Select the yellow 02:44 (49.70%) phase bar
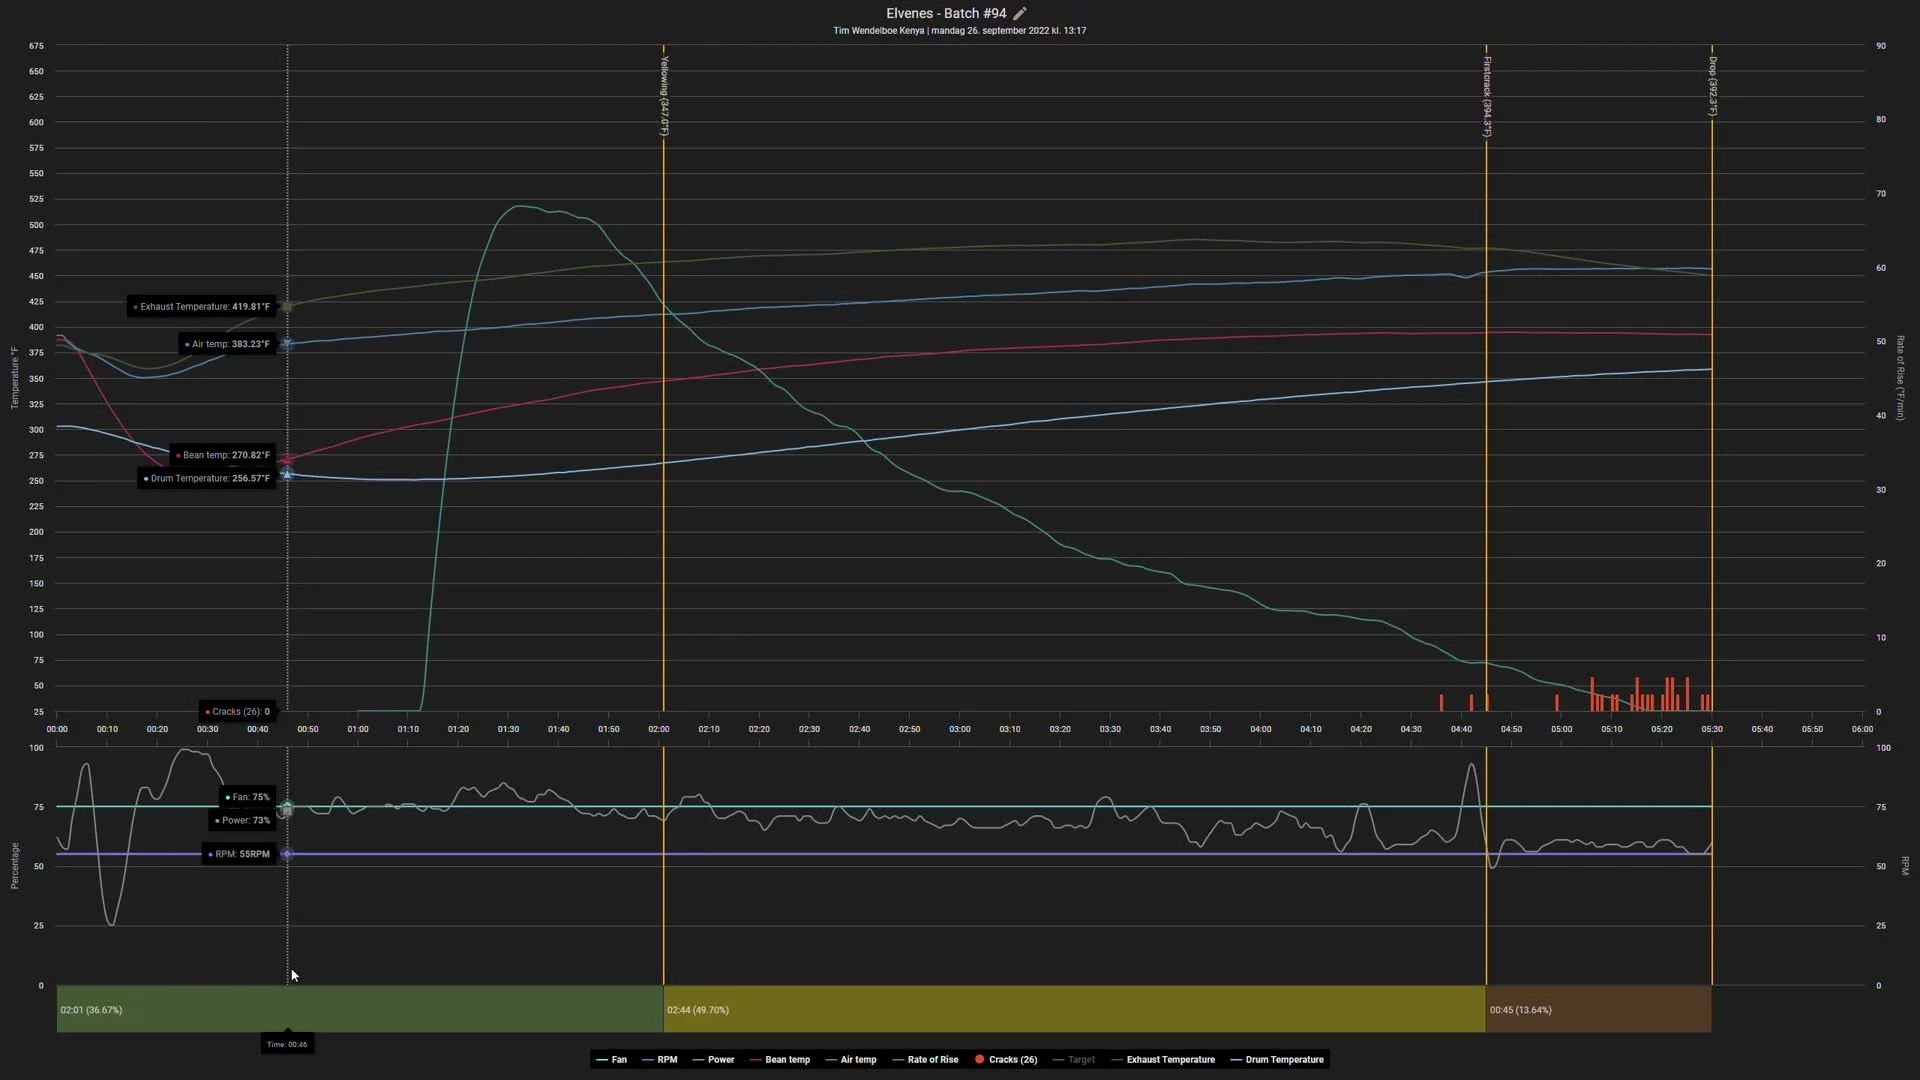This screenshot has height=1080, width=1920. tap(1074, 1009)
